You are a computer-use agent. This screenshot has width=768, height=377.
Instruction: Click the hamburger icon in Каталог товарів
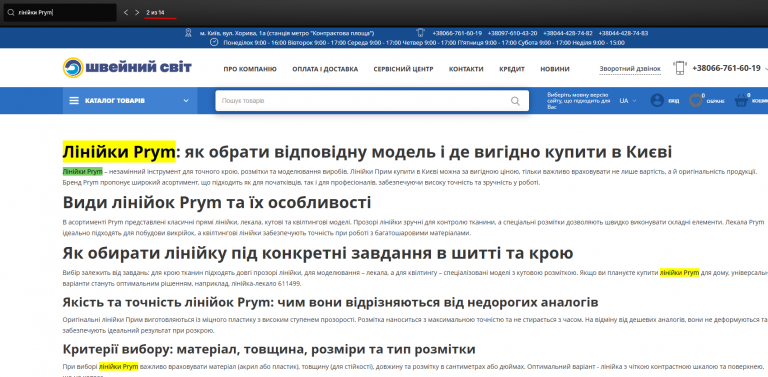pyautogui.click(x=74, y=100)
